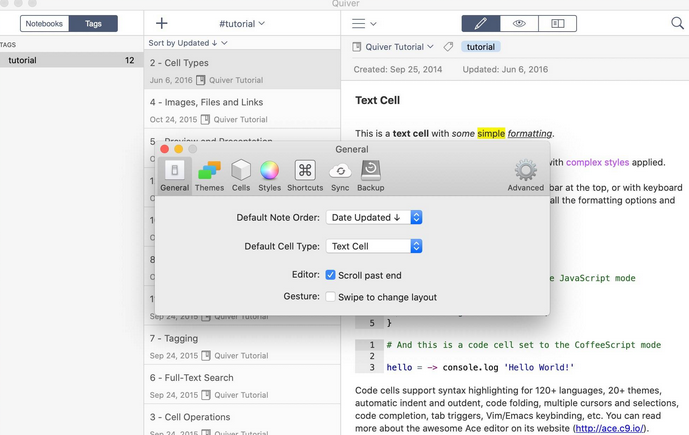The width and height of the screenshot is (689, 435).
Task: Select note 2 - Cell Types
Action: click(242, 69)
